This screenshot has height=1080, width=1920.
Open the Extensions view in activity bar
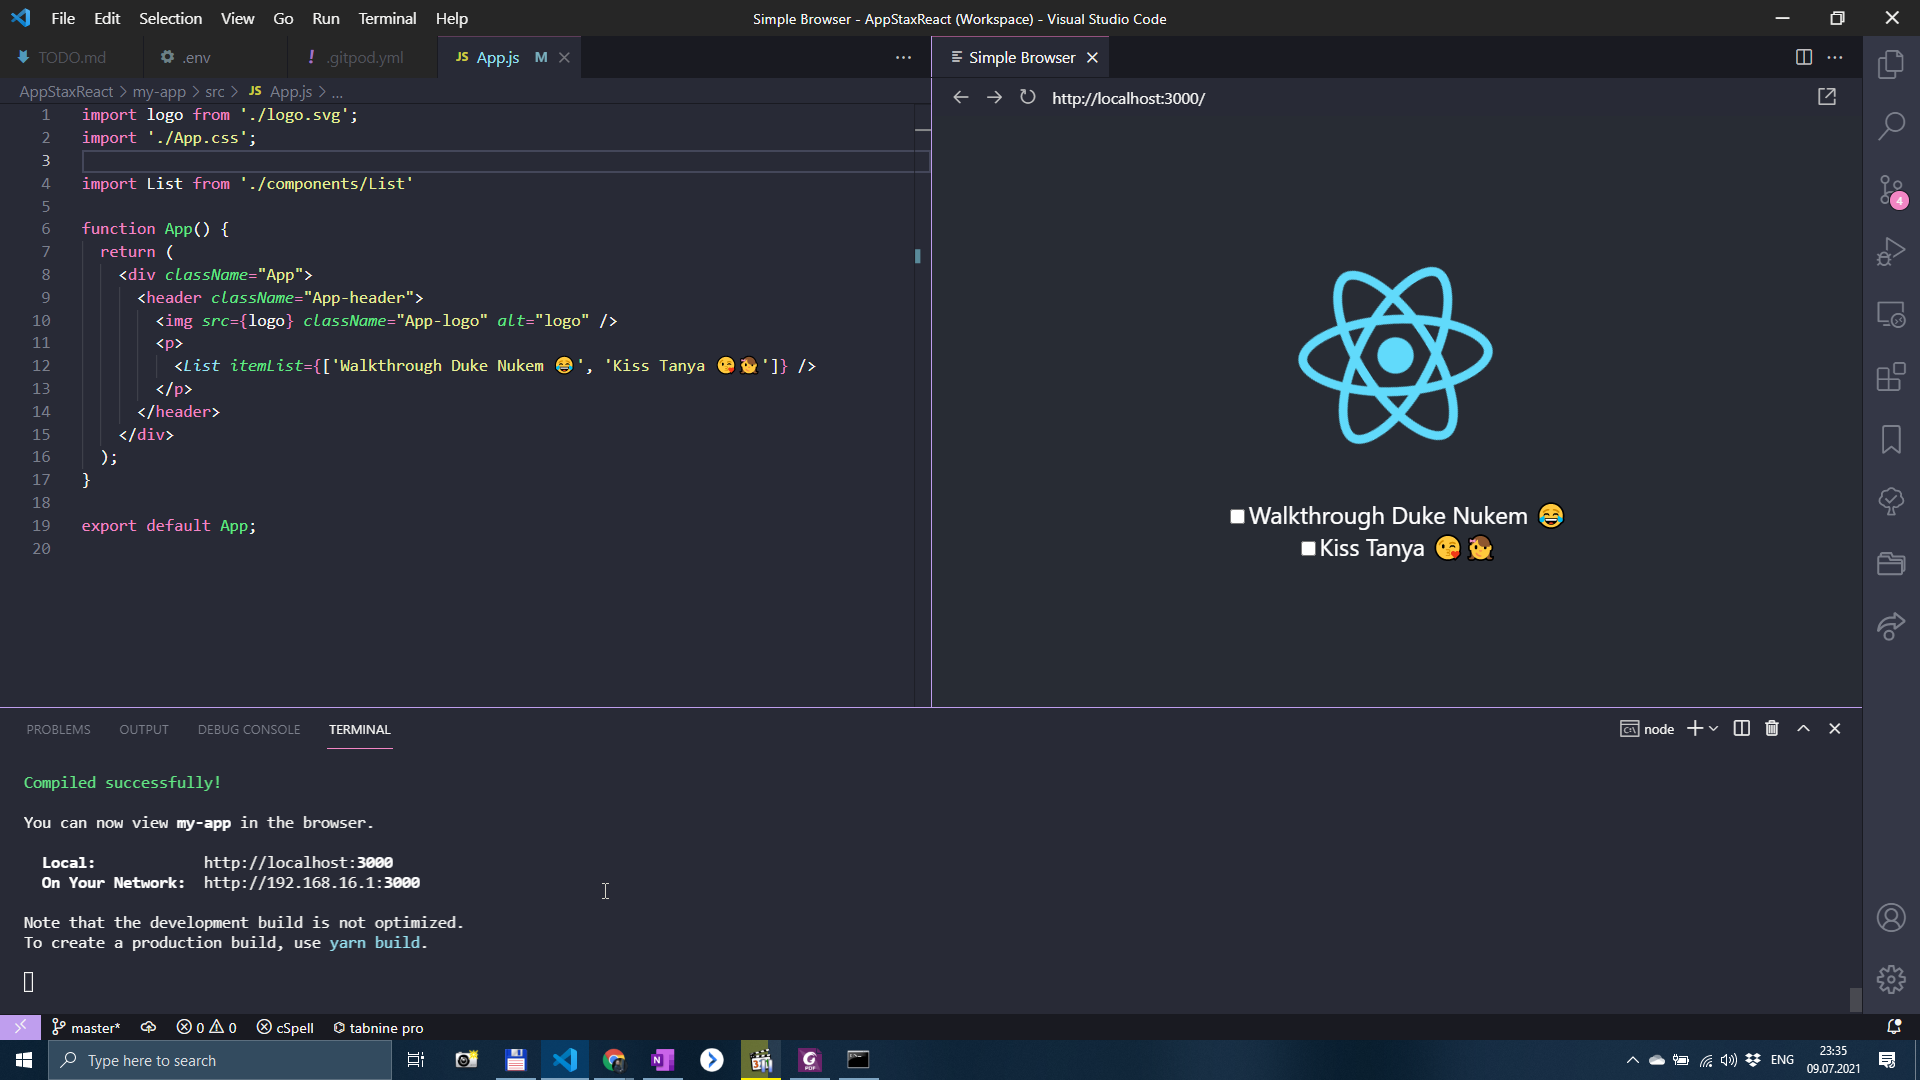[x=1890, y=377]
